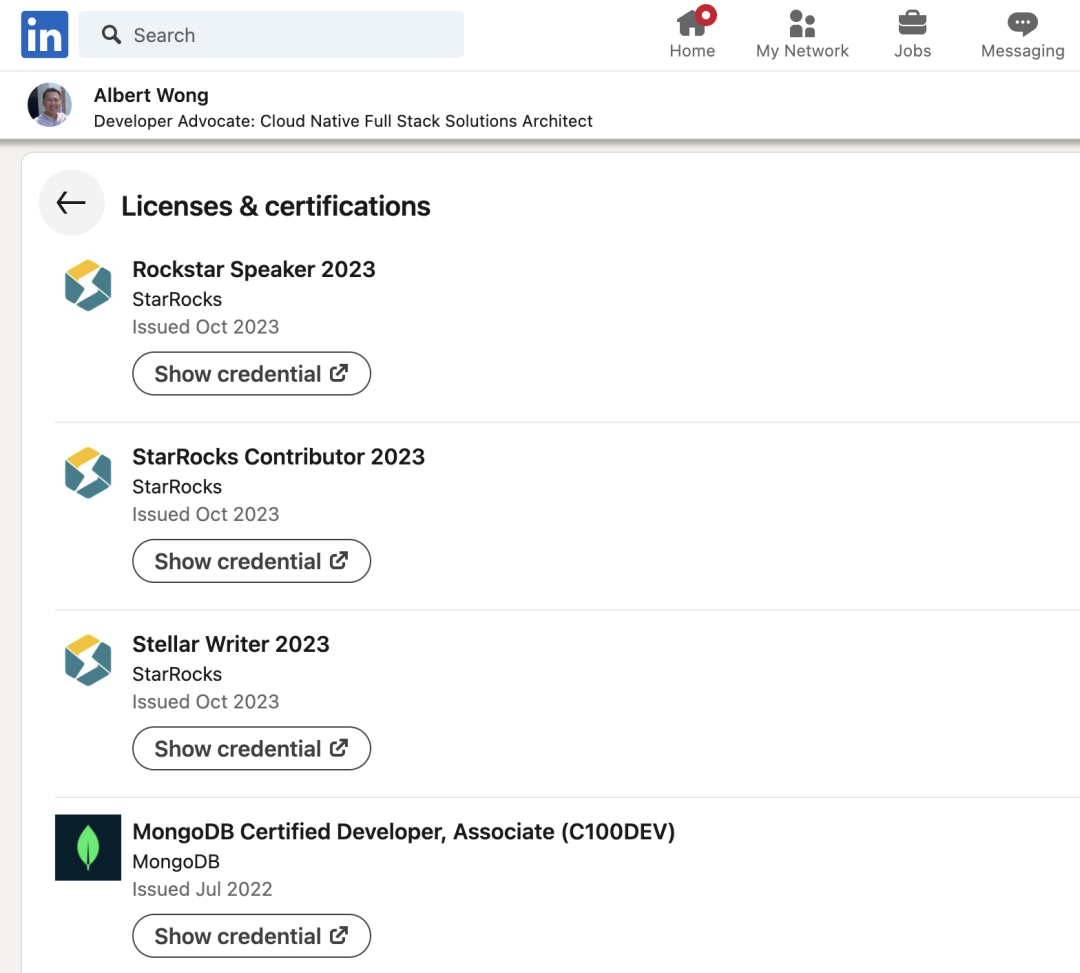
Task: Show credential for StarRocks Contributor 2023
Action: (x=251, y=561)
